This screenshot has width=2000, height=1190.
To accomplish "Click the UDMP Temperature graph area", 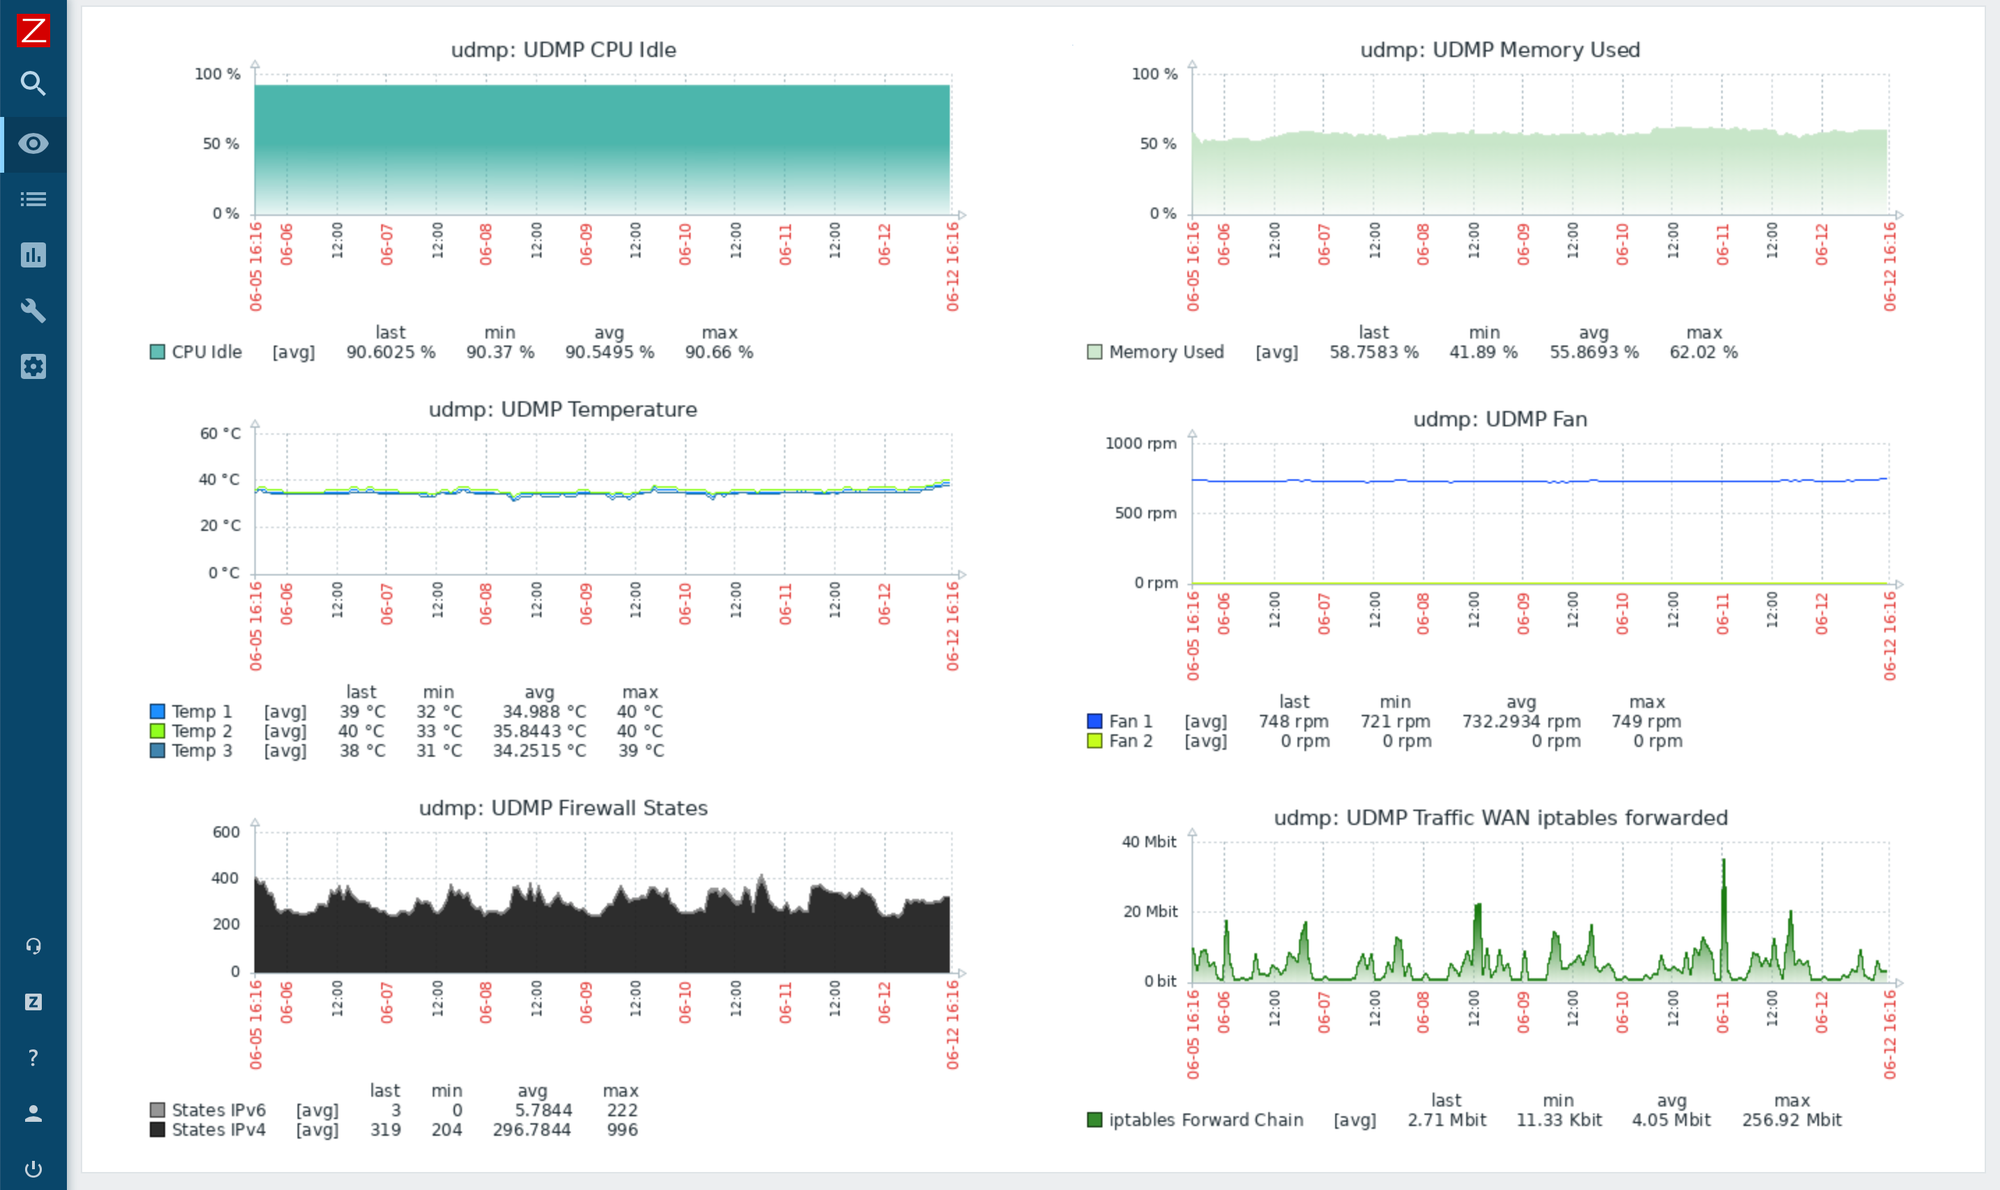I will [x=601, y=505].
